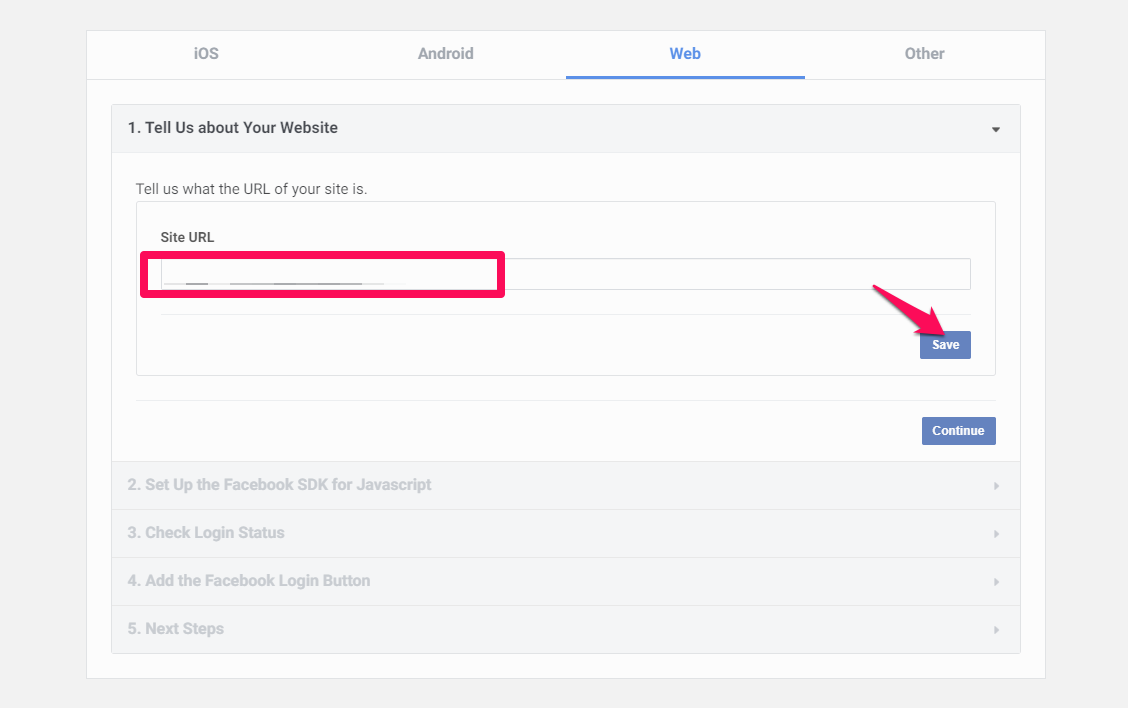
Task: Click the chevron beside "Check Login Status"
Action: (x=995, y=533)
